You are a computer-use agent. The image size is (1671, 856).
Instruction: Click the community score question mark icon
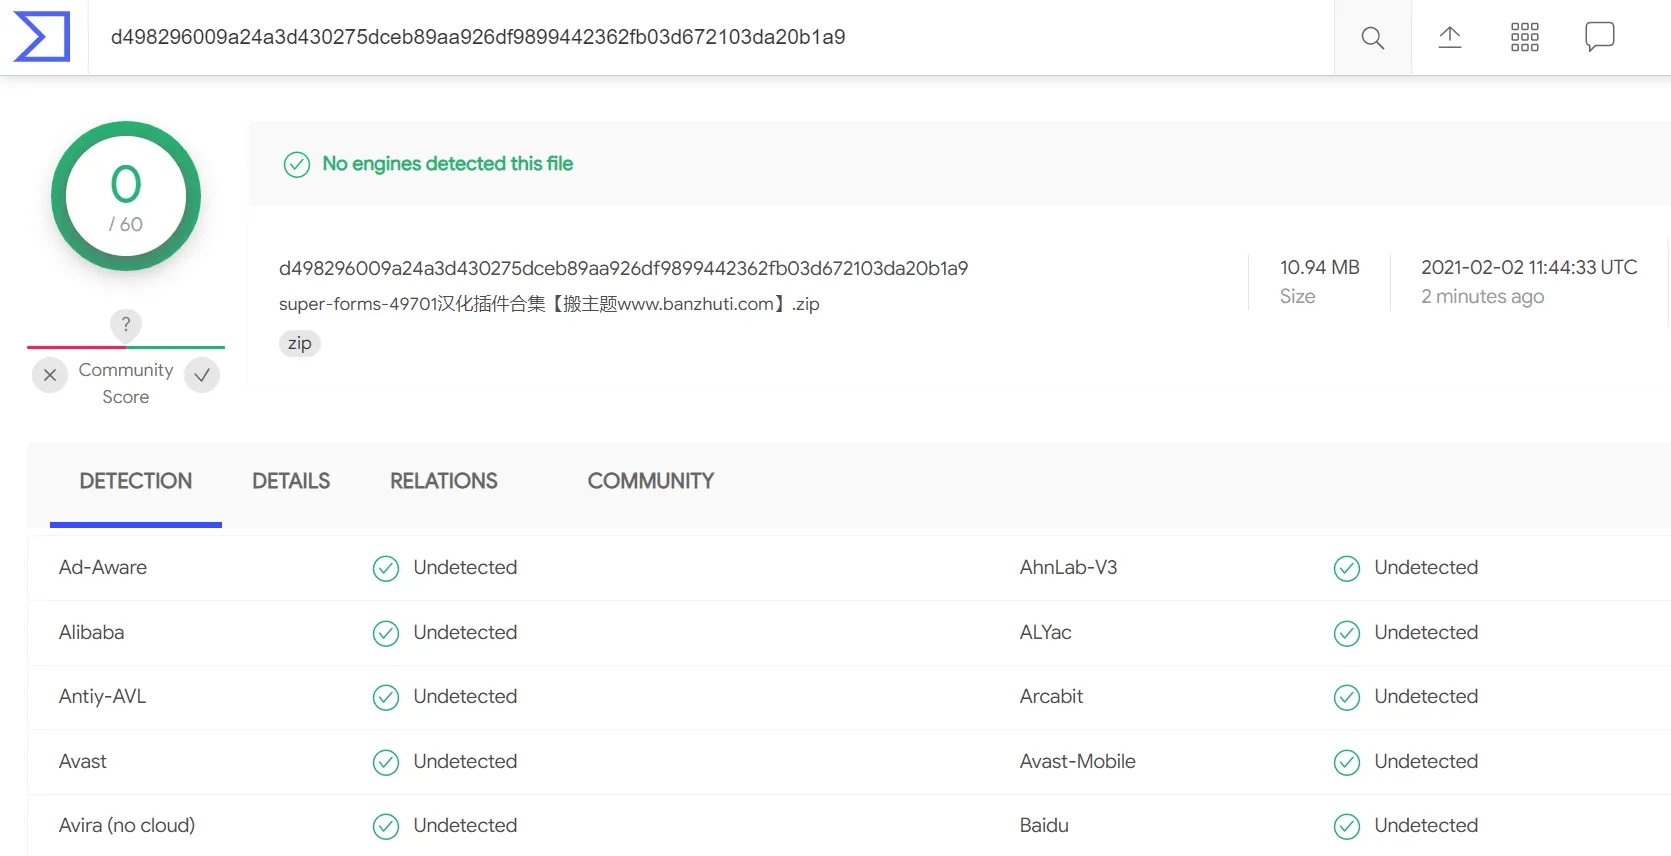(126, 324)
